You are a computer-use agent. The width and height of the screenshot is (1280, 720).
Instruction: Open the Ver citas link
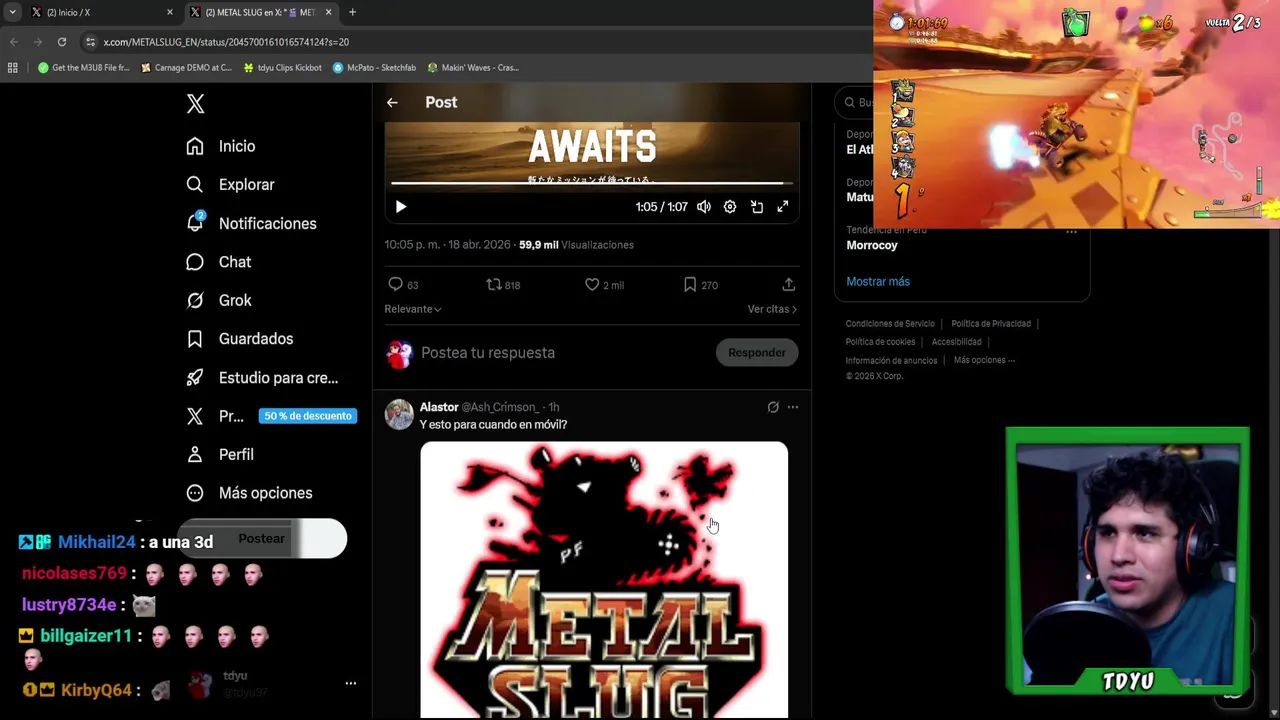coord(772,309)
